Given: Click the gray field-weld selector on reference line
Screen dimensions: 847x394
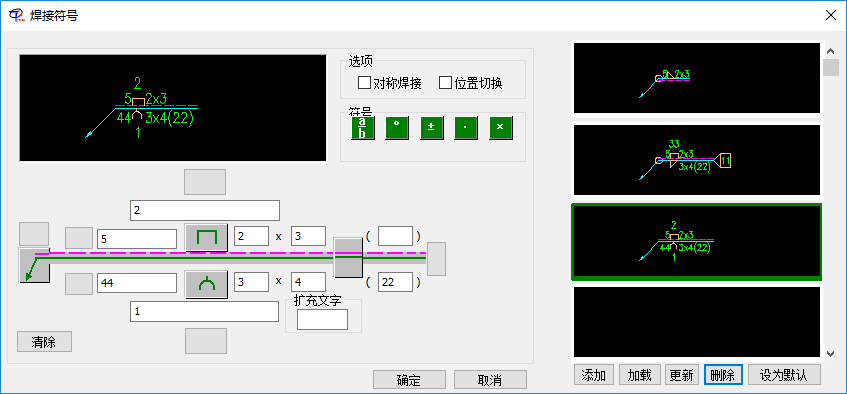Looking at the screenshot, I should coord(348,257).
